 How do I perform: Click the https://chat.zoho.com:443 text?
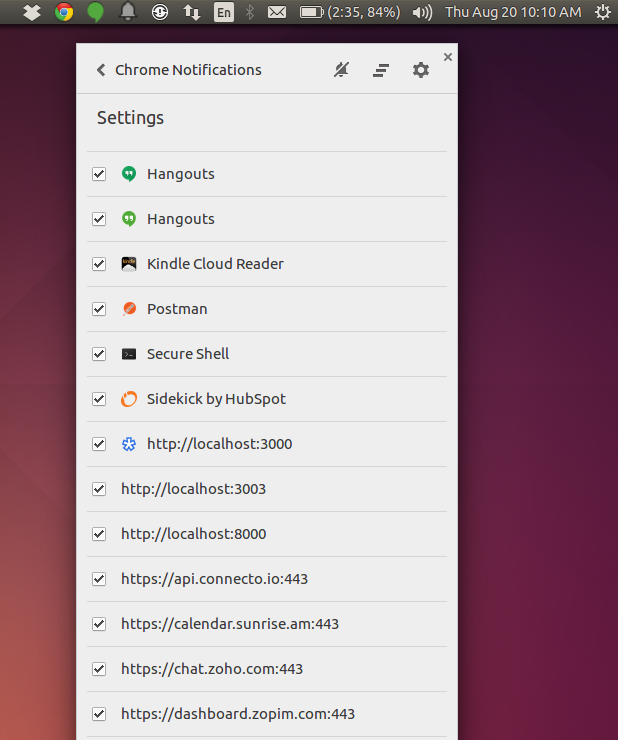(212, 669)
